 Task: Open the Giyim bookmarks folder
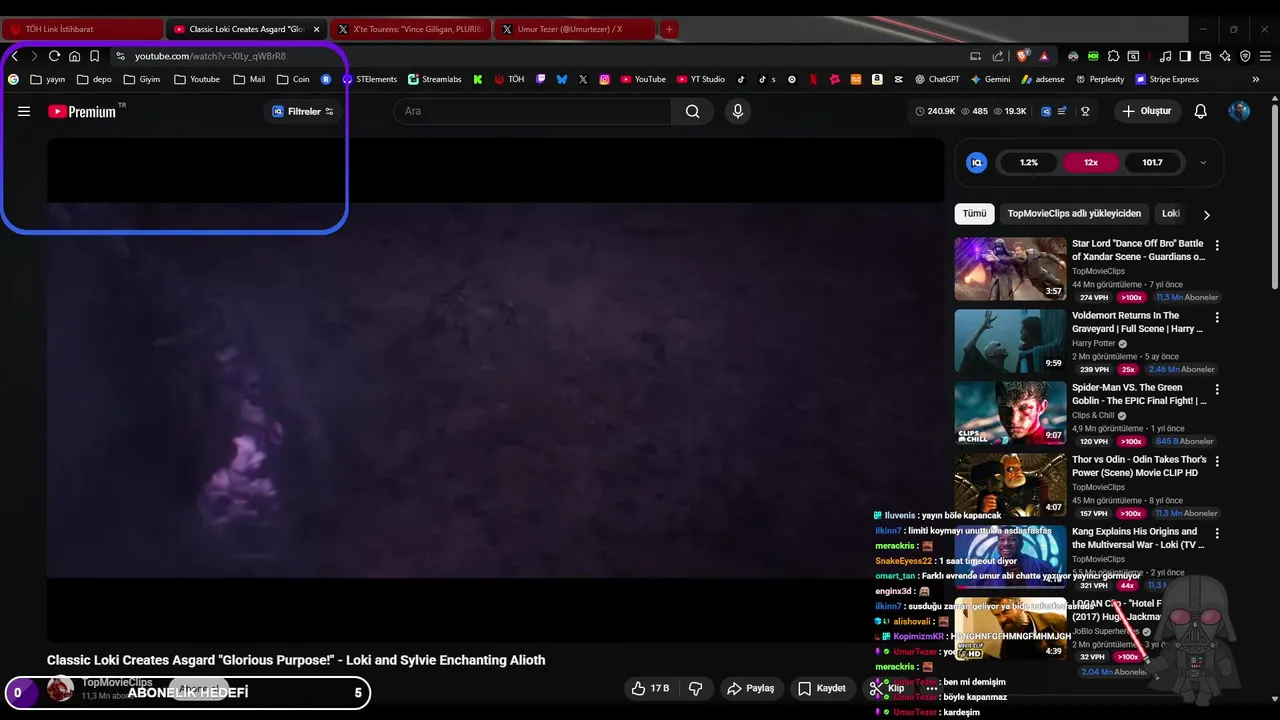[x=141, y=79]
